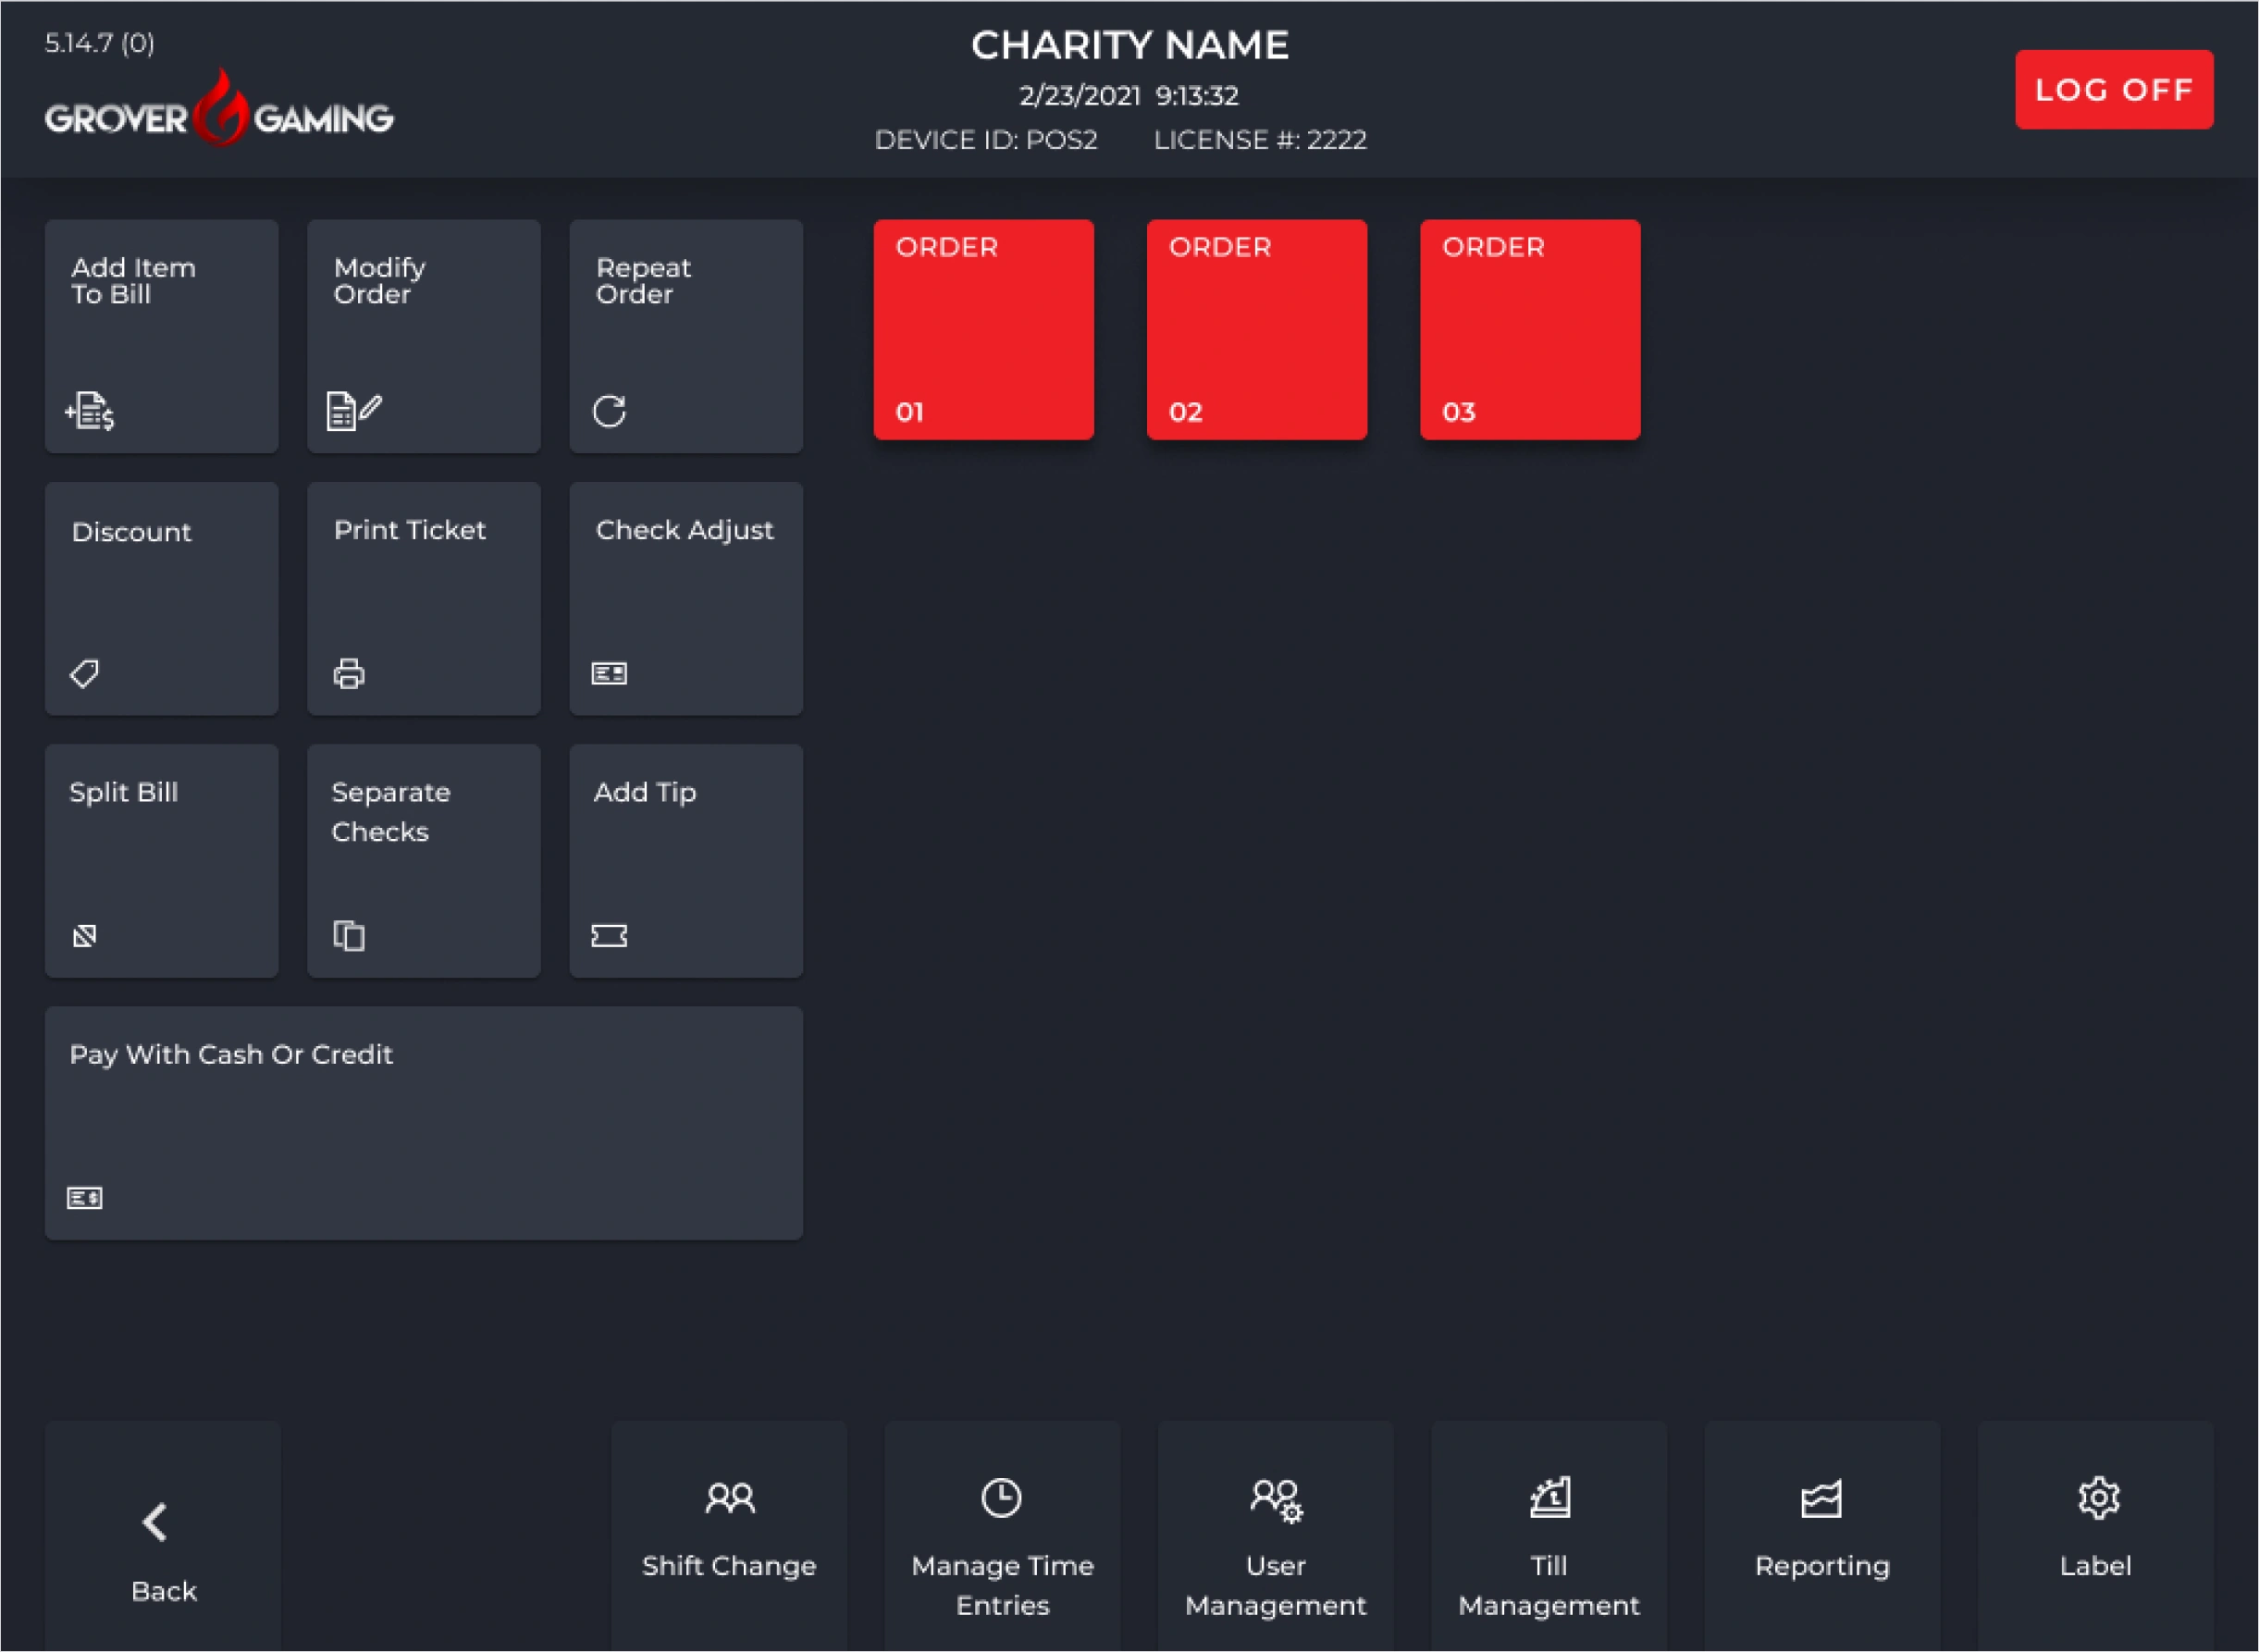Select the red Order 01 tile
The width and height of the screenshot is (2259, 1652).
pos(983,329)
